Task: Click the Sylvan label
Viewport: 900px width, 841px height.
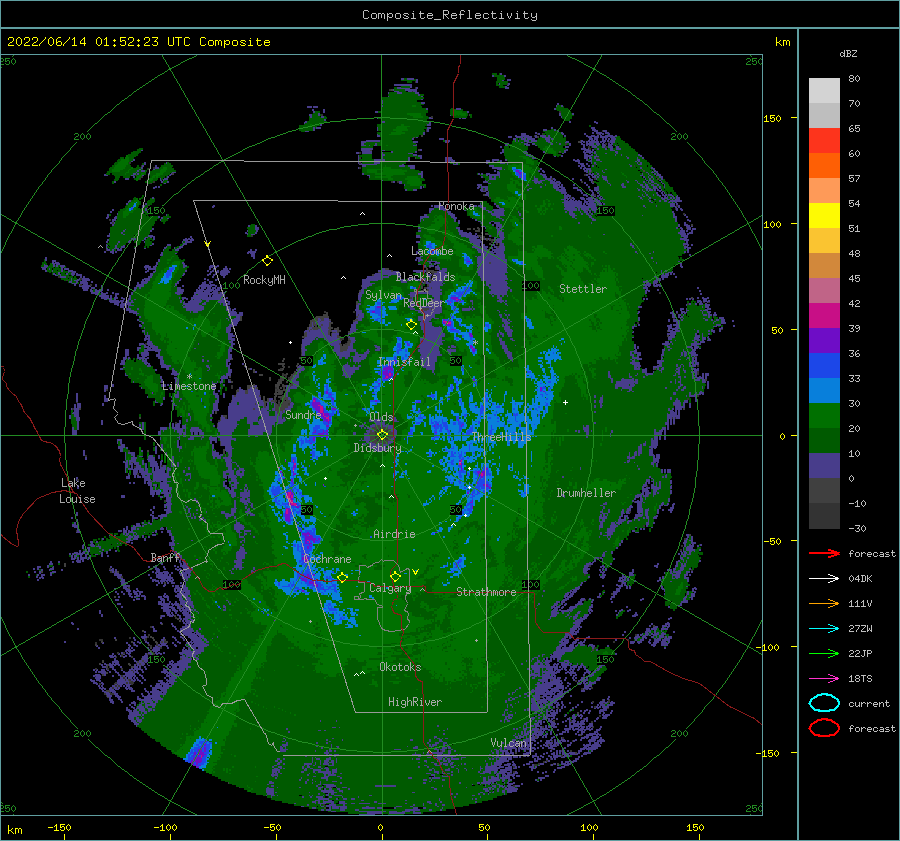Action: (x=383, y=295)
